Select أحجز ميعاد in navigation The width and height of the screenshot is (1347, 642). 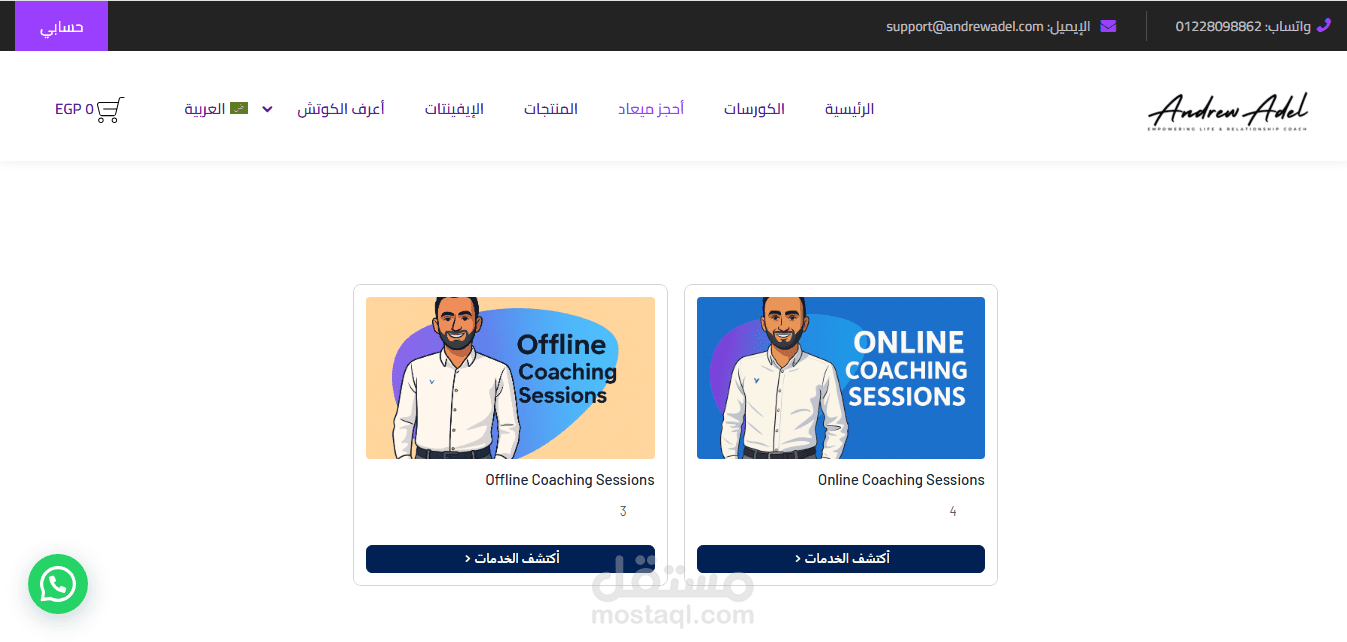[651, 109]
